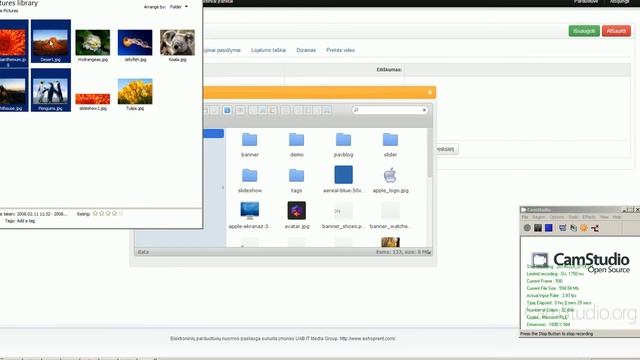Select the highlighted blue item in file manager sidebar
Image resolution: width=640 pixels, height=360 pixels.
pyautogui.click(x=213, y=133)
